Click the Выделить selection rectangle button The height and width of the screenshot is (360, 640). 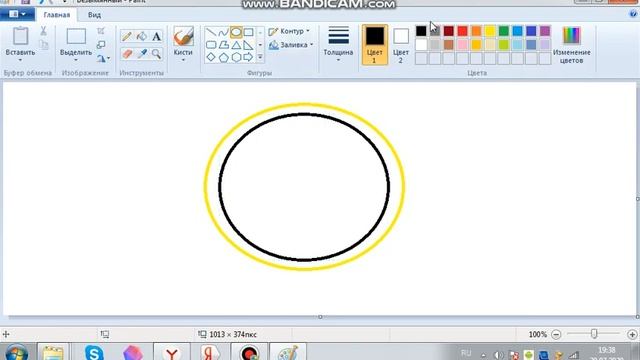pos(76,36)
